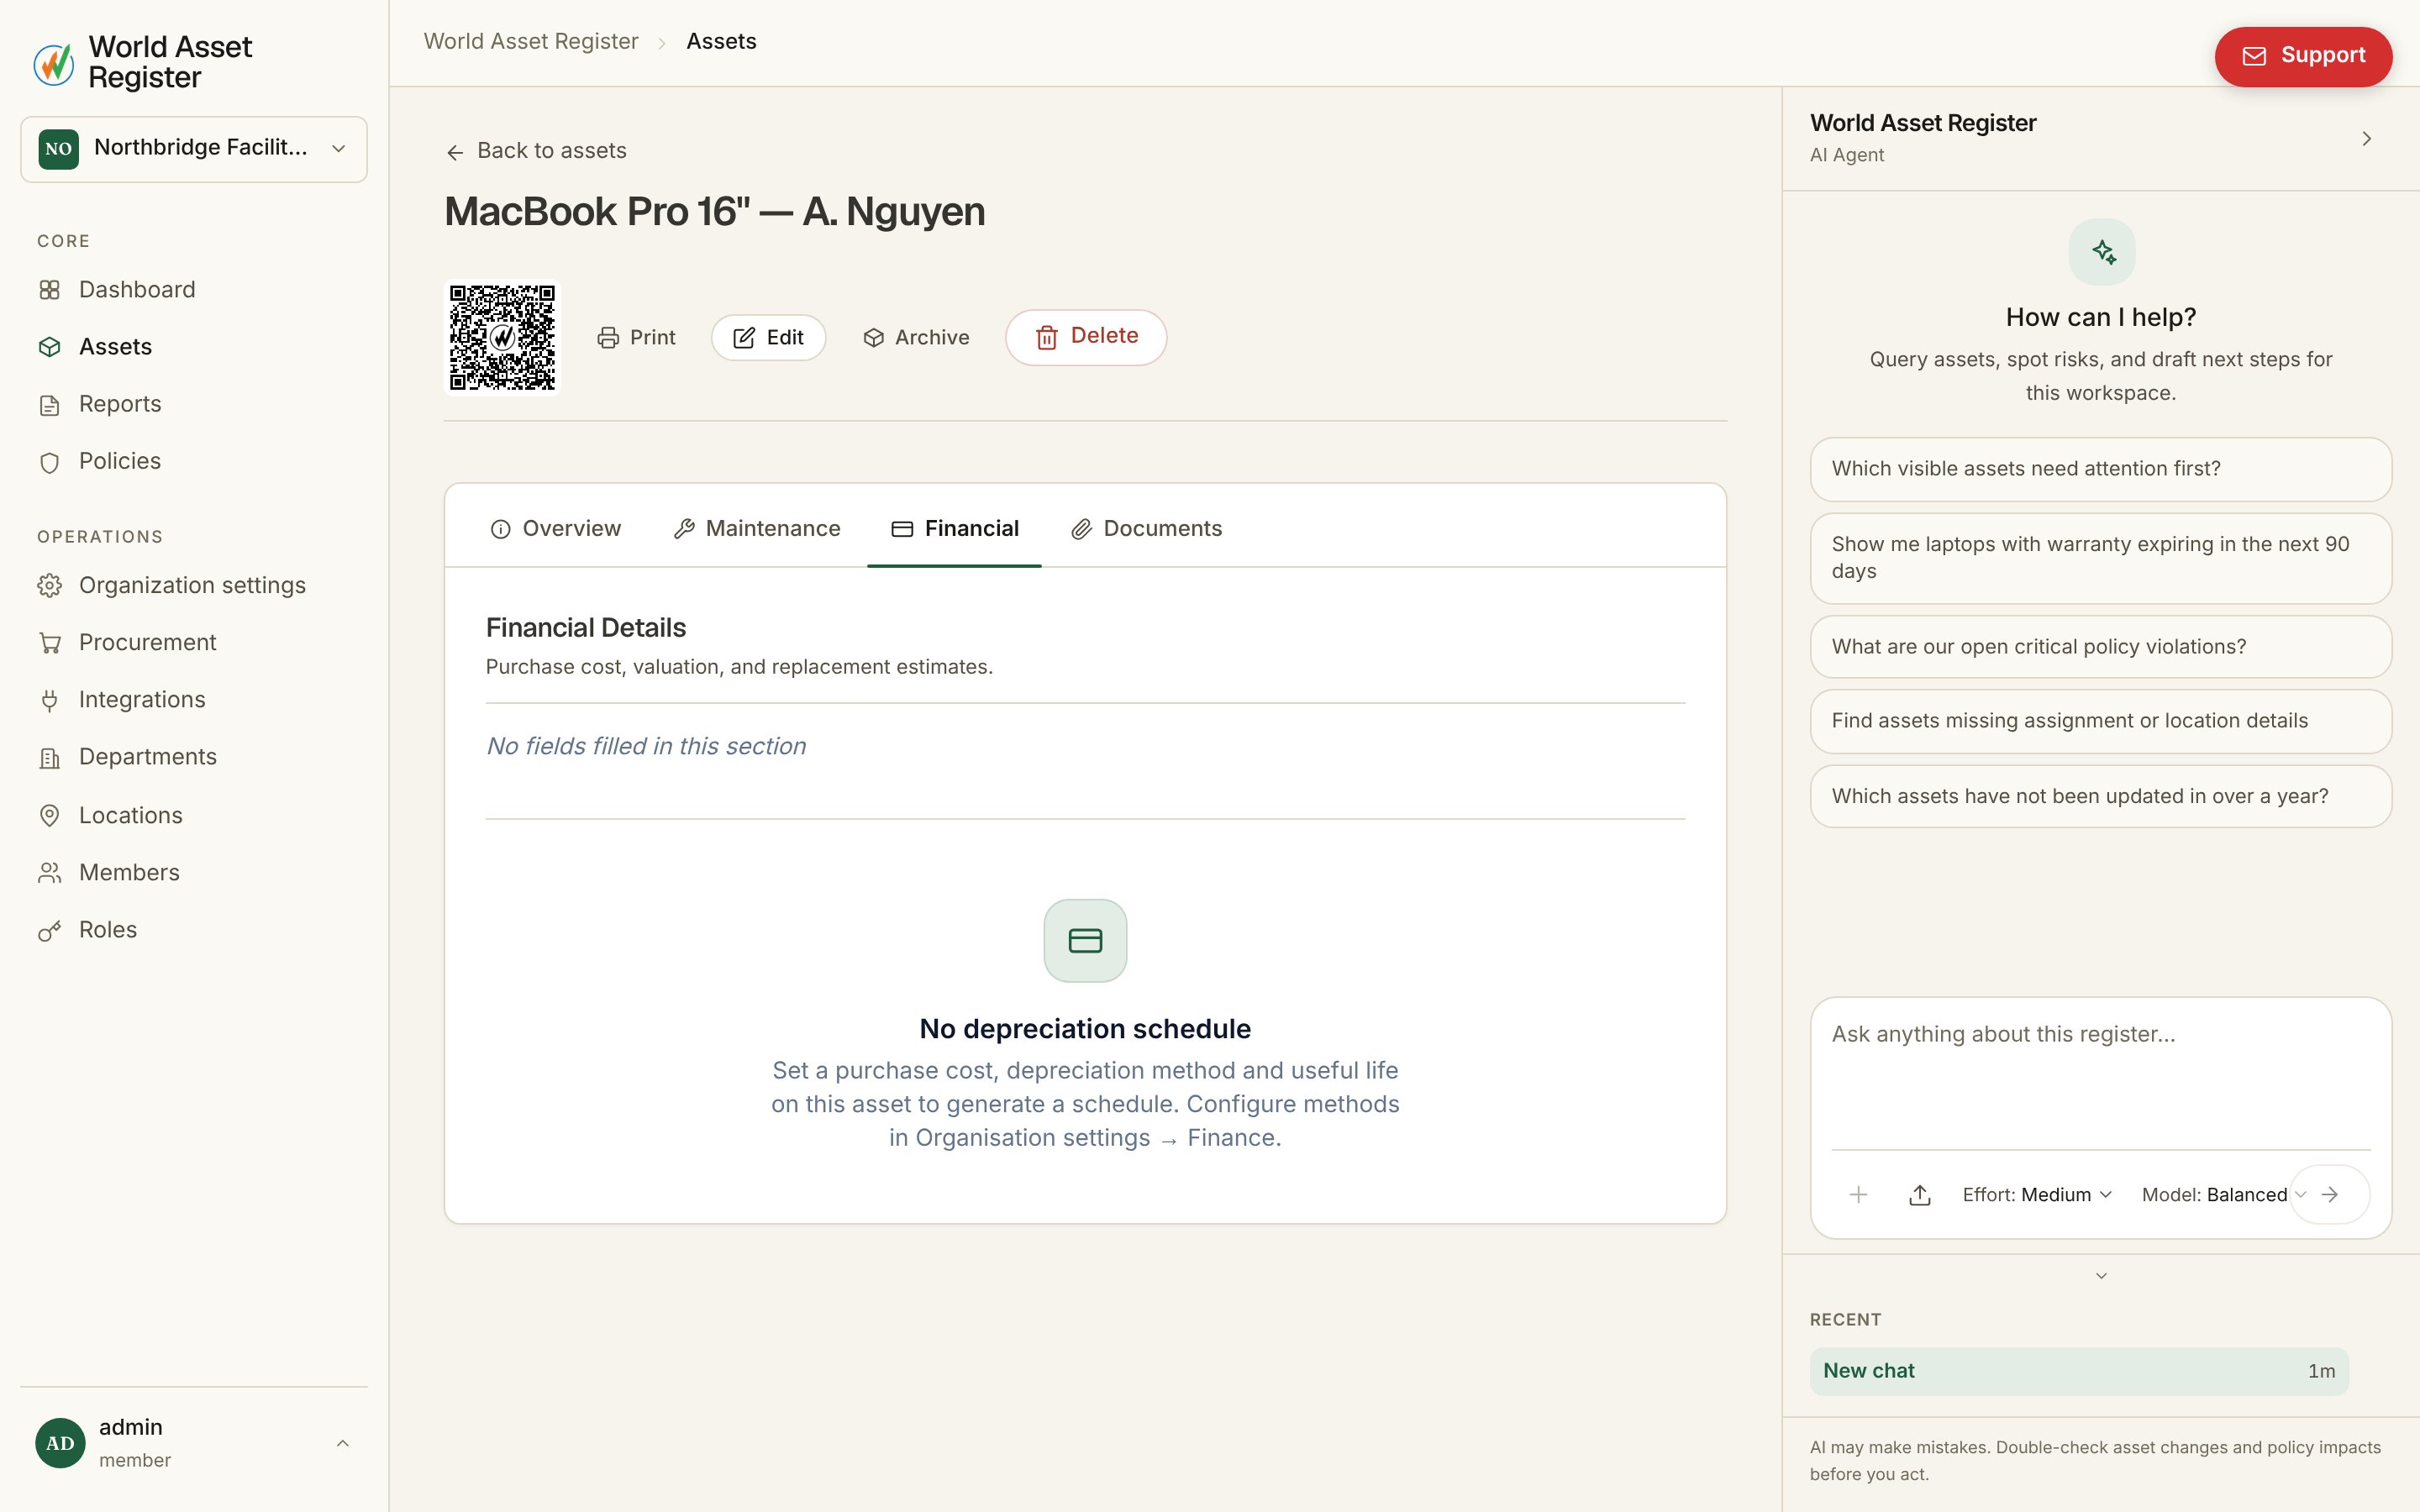Select the Financial tab
The width and height of the screenshot is (2420, 1512).
coord(955,528)
